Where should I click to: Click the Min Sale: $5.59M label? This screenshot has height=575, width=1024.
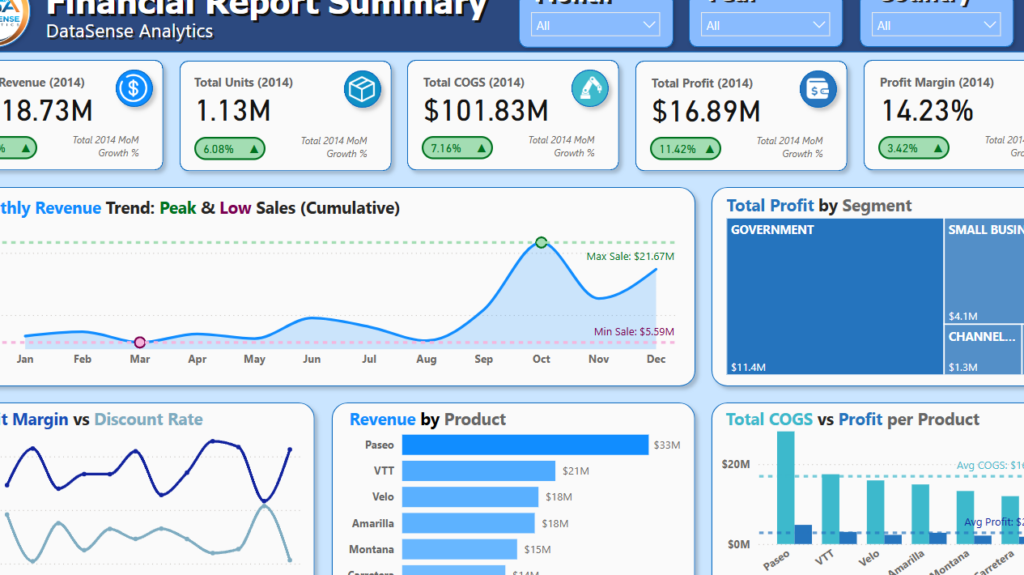pos(633,331)
